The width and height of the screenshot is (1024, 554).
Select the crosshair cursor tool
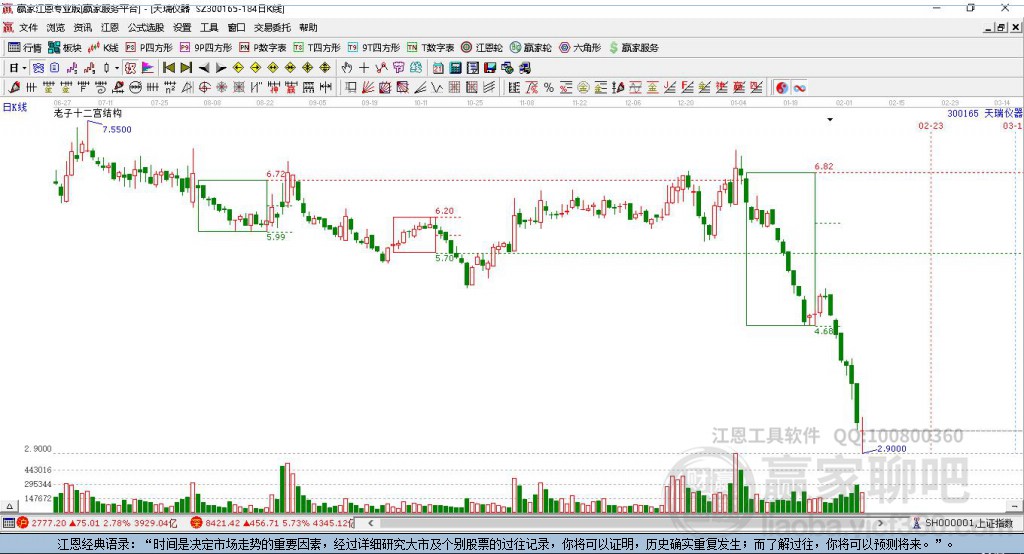pyautogui.click(x=364, y=68)
